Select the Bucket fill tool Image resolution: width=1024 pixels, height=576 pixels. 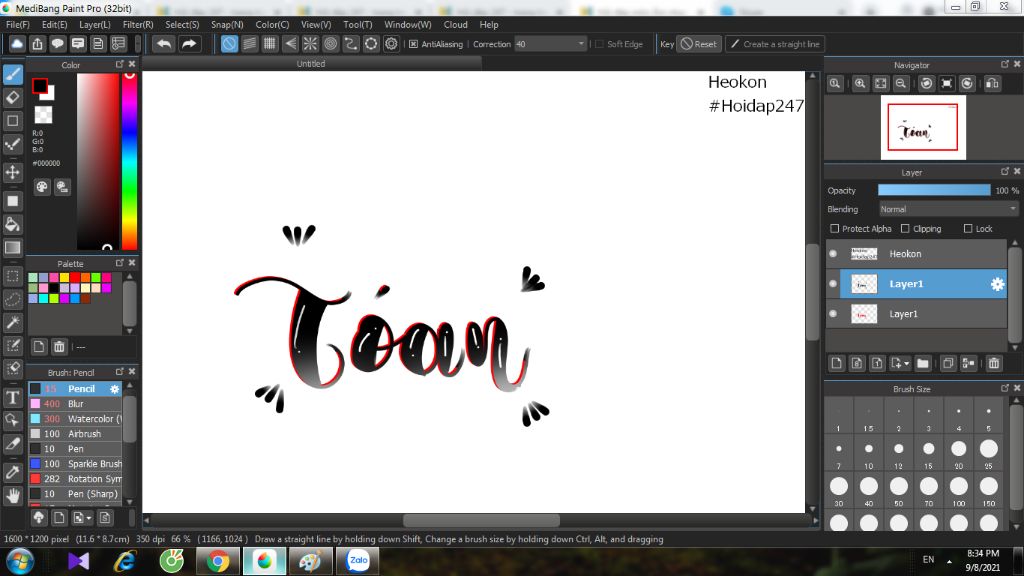(12, 224)
